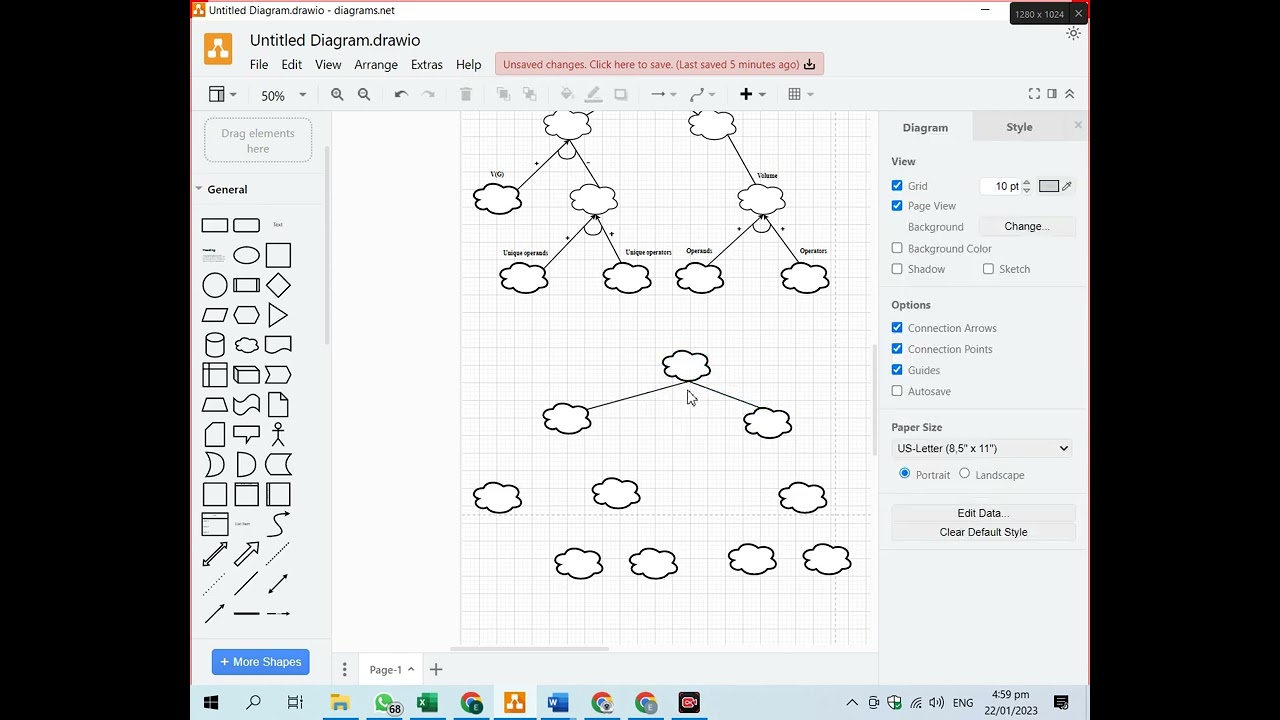Toggle the Connection Arrows checkbox
Viewport: 1280px width, 720px height.
897,328
